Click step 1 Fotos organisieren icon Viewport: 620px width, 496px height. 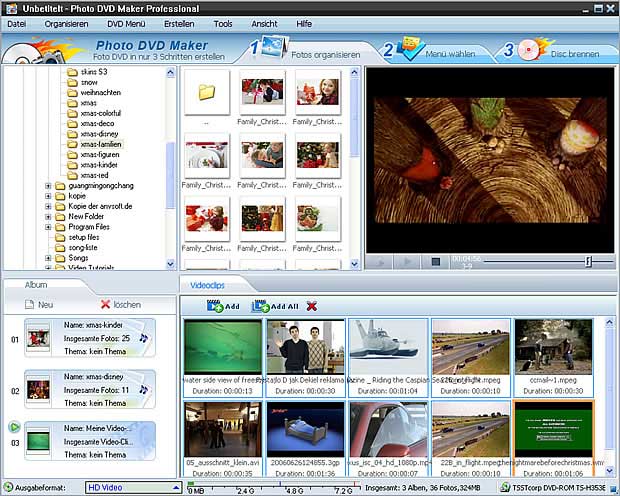pyautogui.click(x=275, y=47)
